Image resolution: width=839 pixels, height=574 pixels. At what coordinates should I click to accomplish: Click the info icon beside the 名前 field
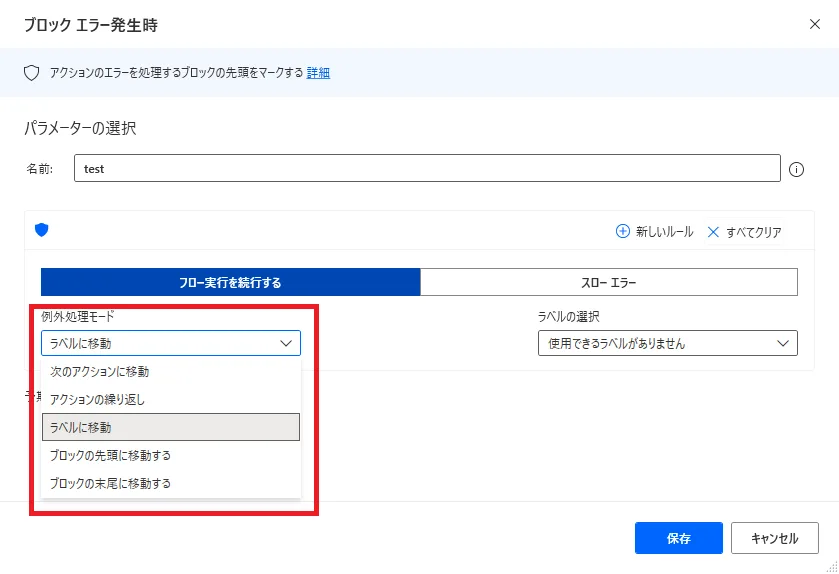click(x=797, y=169)
